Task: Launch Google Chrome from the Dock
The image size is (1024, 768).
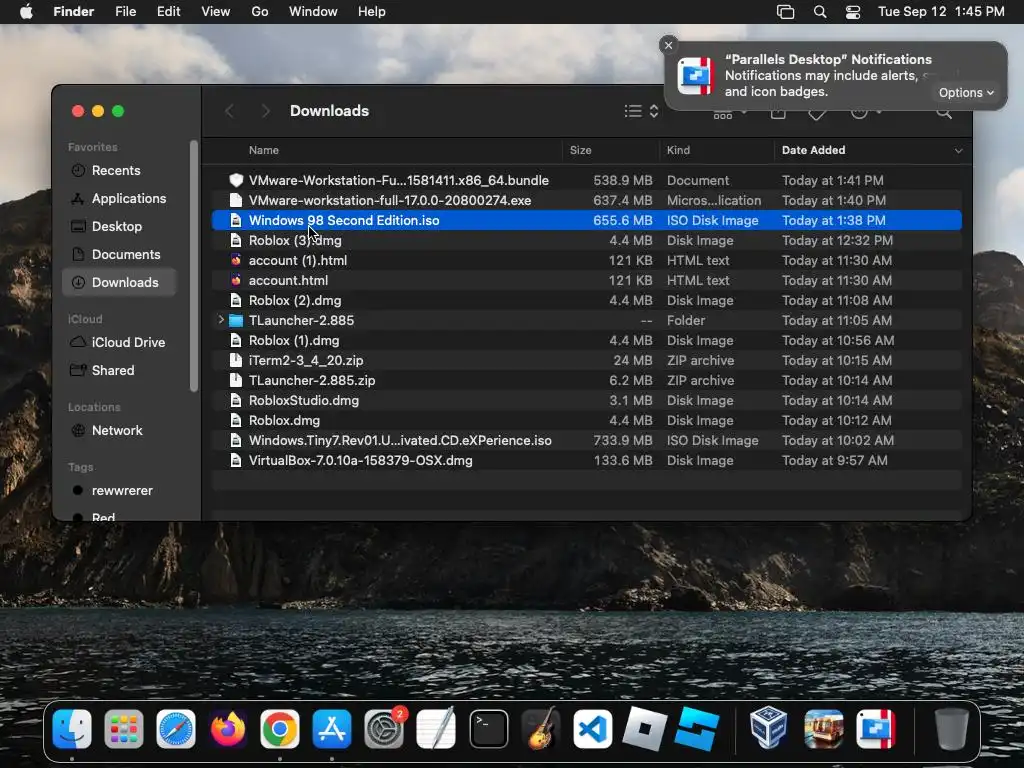Action: [280, 728]
